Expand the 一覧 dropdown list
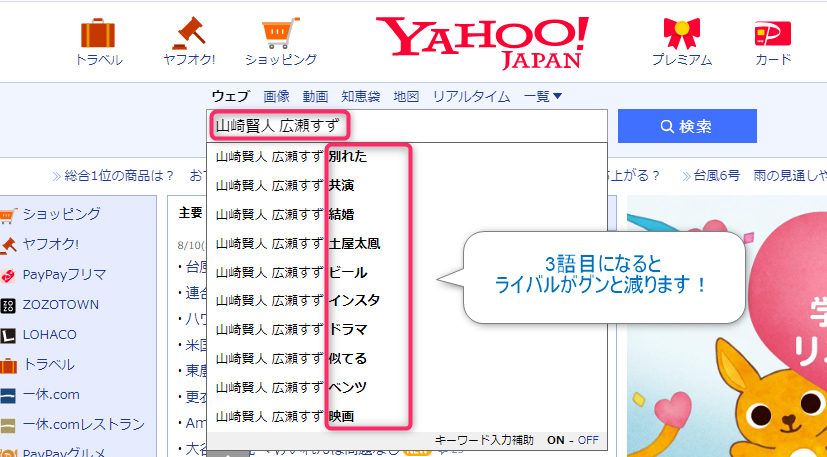Image resolution: width=827 pixels, height=457 pixels. click(x=543, y=96)
